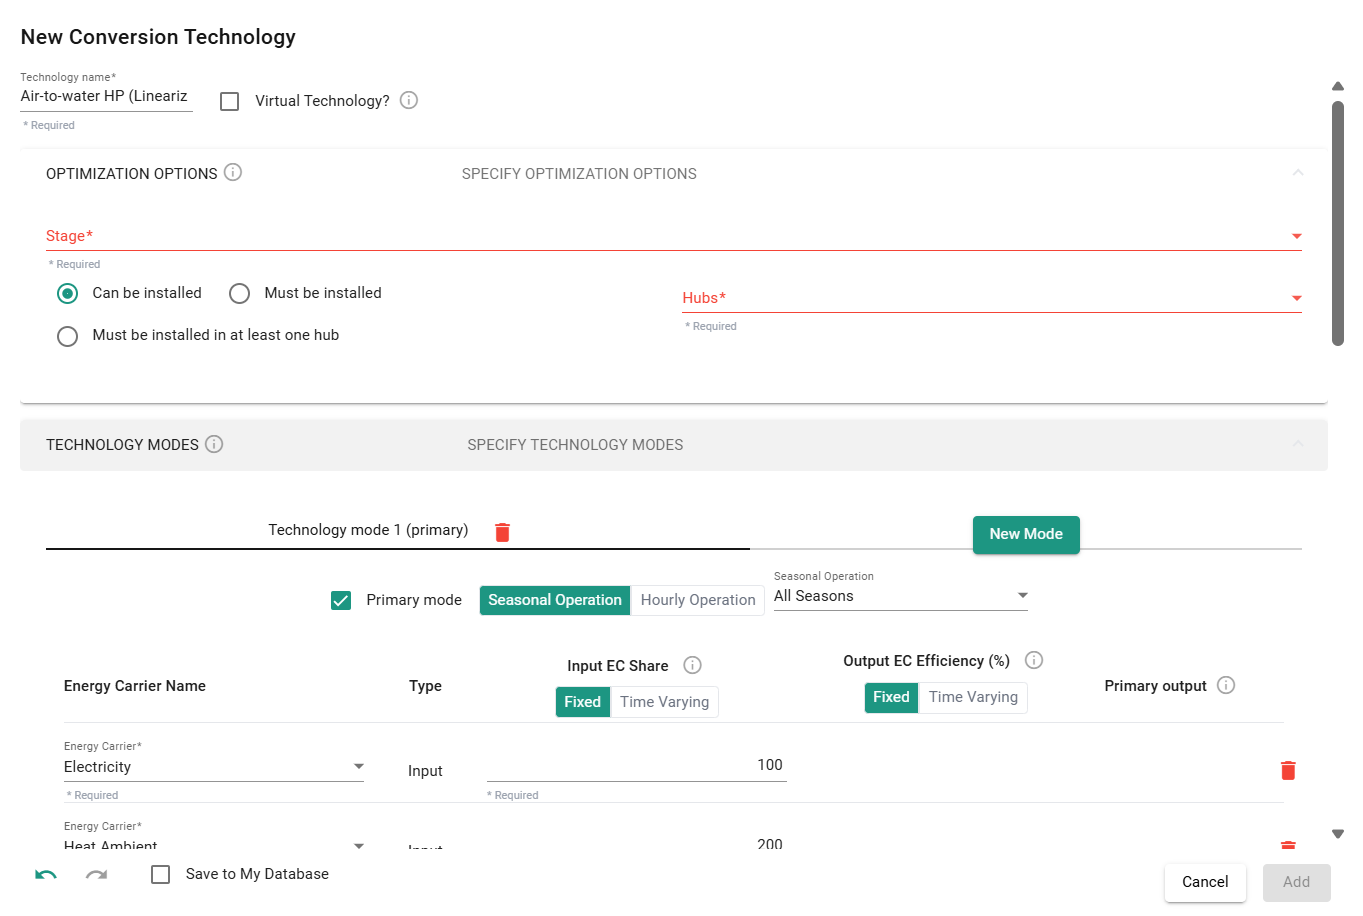Click the redo arrow icon
The image size is (1363, 916).
click(96, 875)
